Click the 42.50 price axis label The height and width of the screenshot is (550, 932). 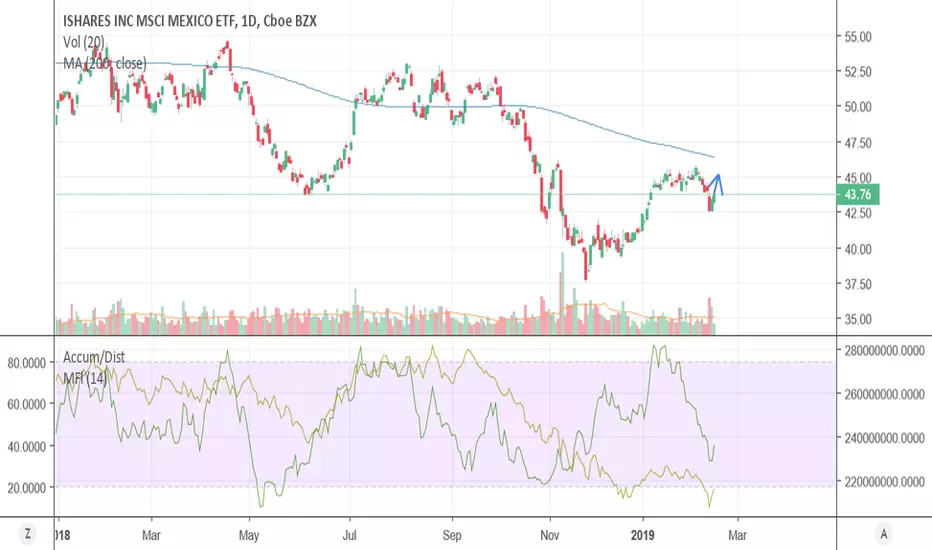(x=858, y=213)
